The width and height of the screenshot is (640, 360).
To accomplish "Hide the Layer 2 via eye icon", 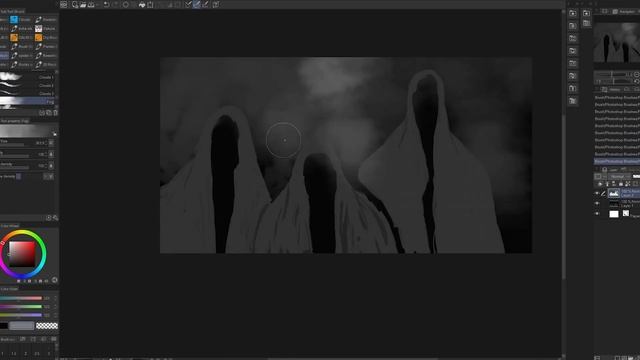I will click(x=597, y=193).
